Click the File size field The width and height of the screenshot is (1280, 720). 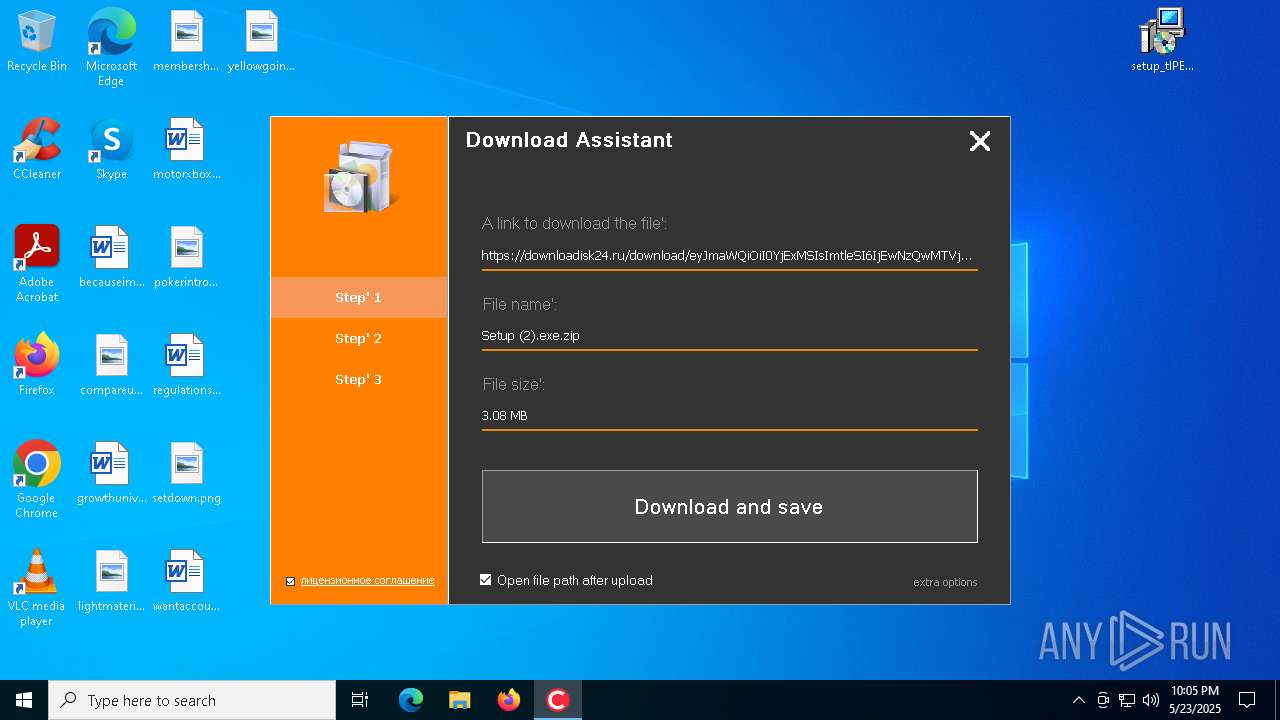pyautogui.click(x=729, y=416)
